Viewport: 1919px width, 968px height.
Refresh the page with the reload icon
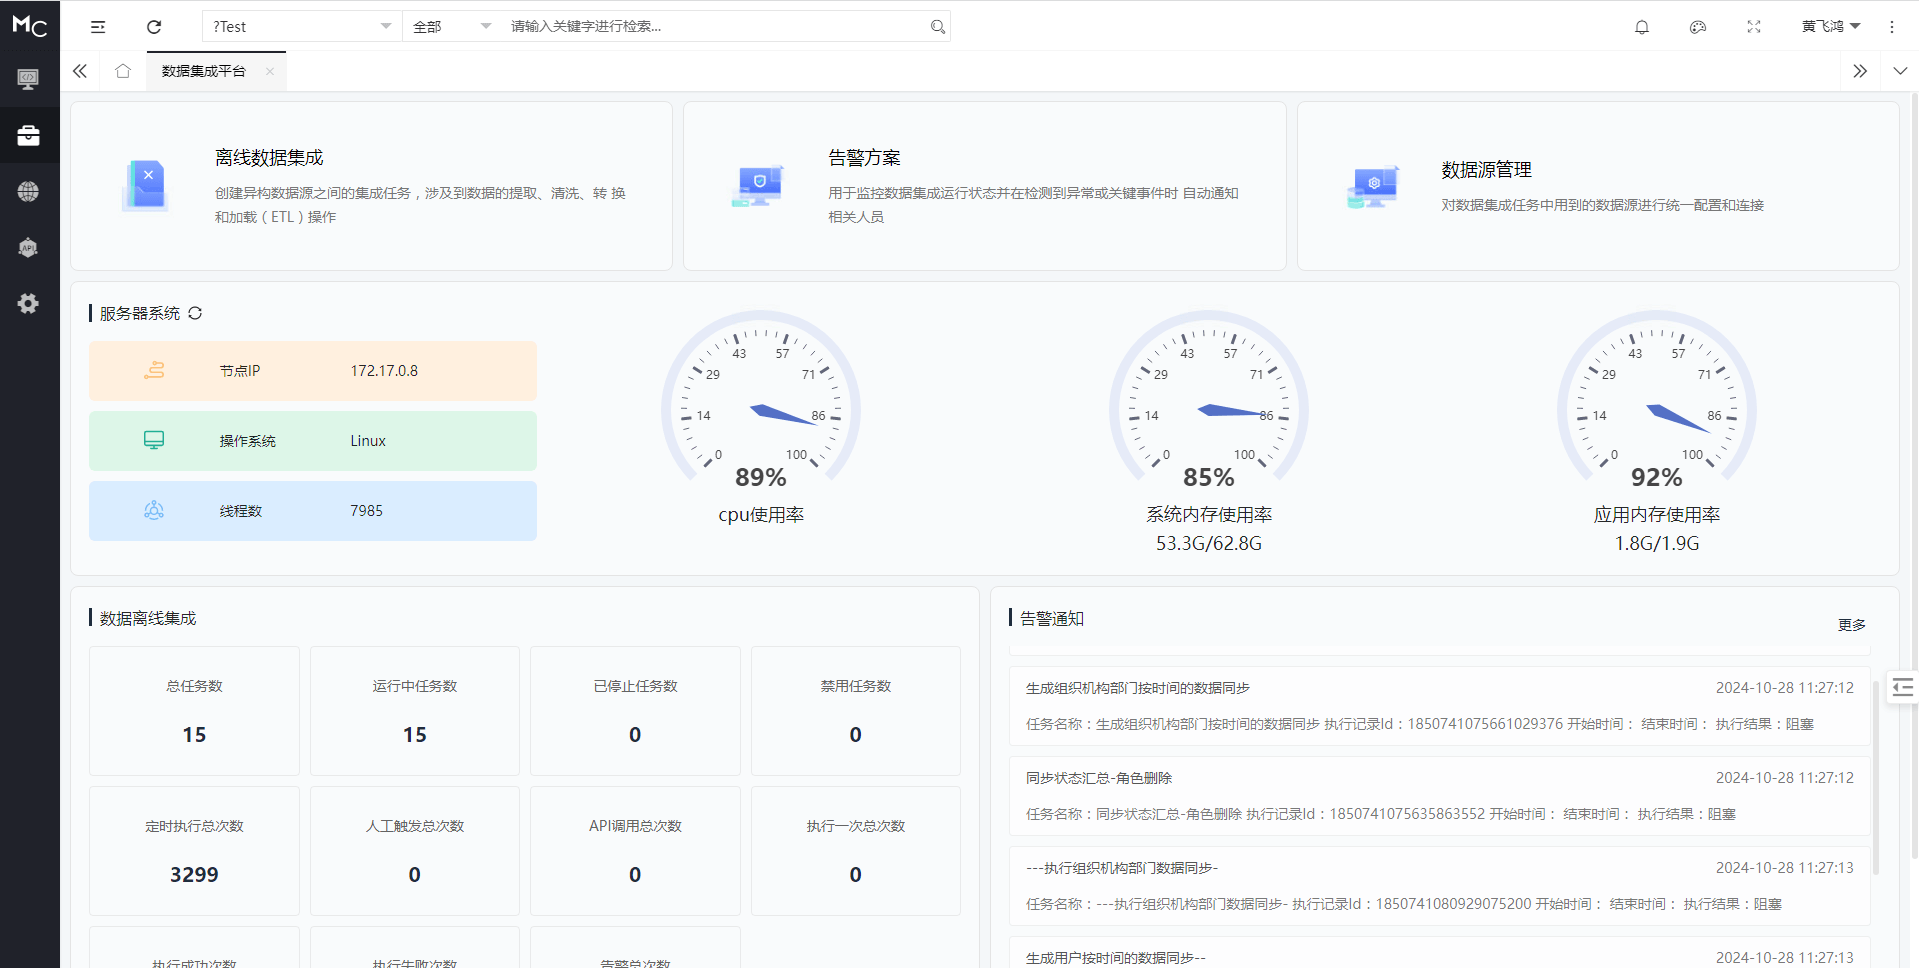(x=154, y=27)
